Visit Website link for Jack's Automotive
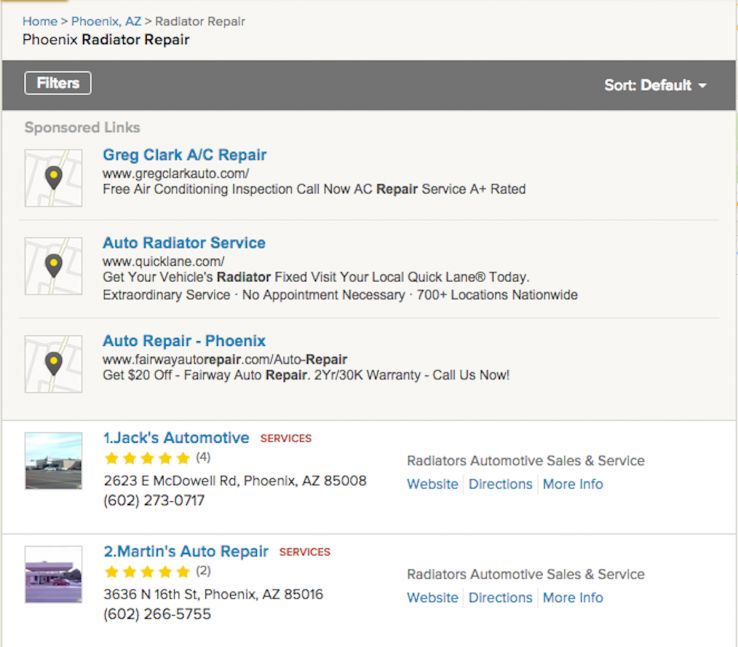 pos(432,484)
